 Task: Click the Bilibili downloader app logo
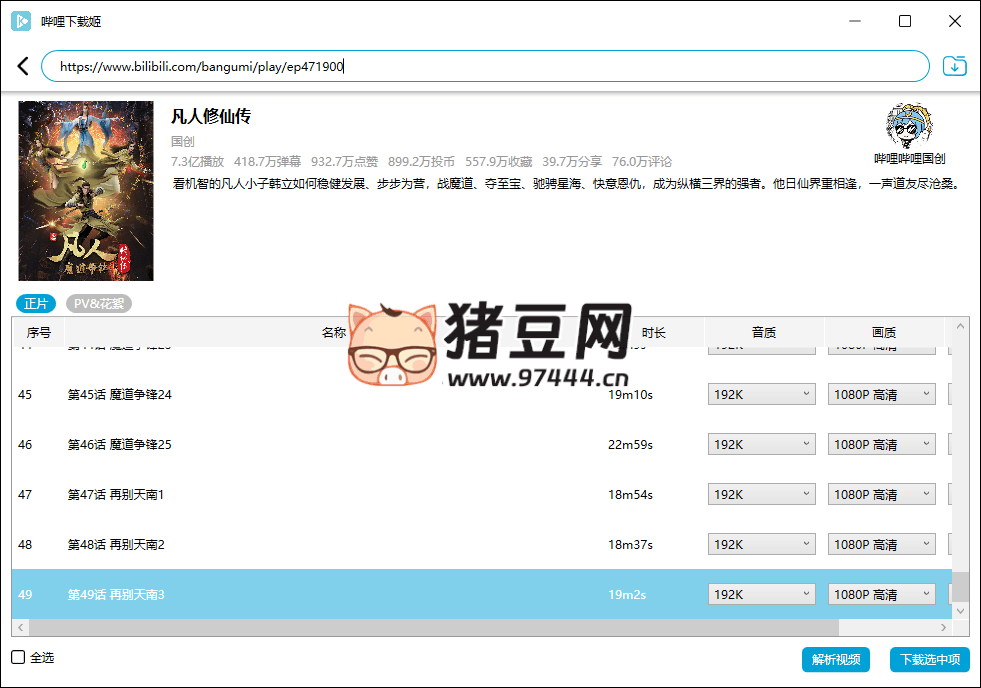coord(21,21)
